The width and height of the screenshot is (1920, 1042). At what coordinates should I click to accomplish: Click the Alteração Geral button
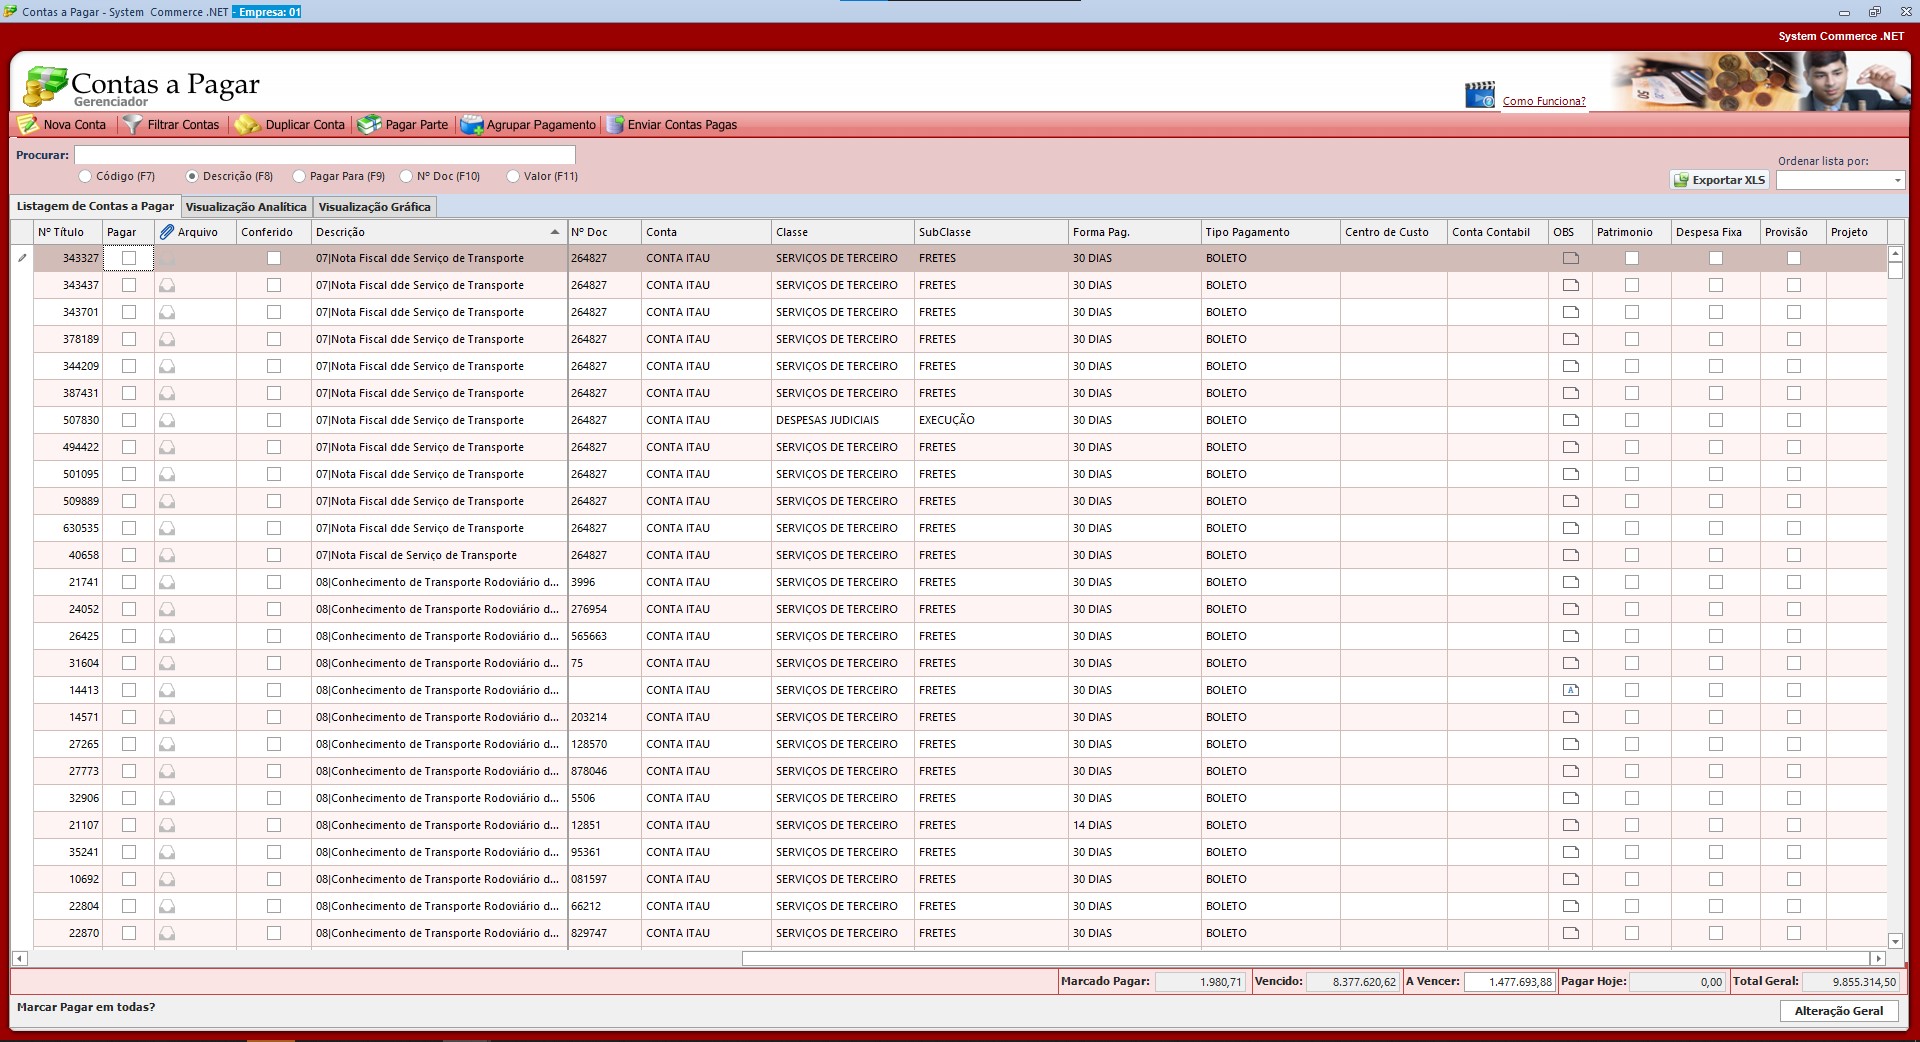(1838, 1011)
